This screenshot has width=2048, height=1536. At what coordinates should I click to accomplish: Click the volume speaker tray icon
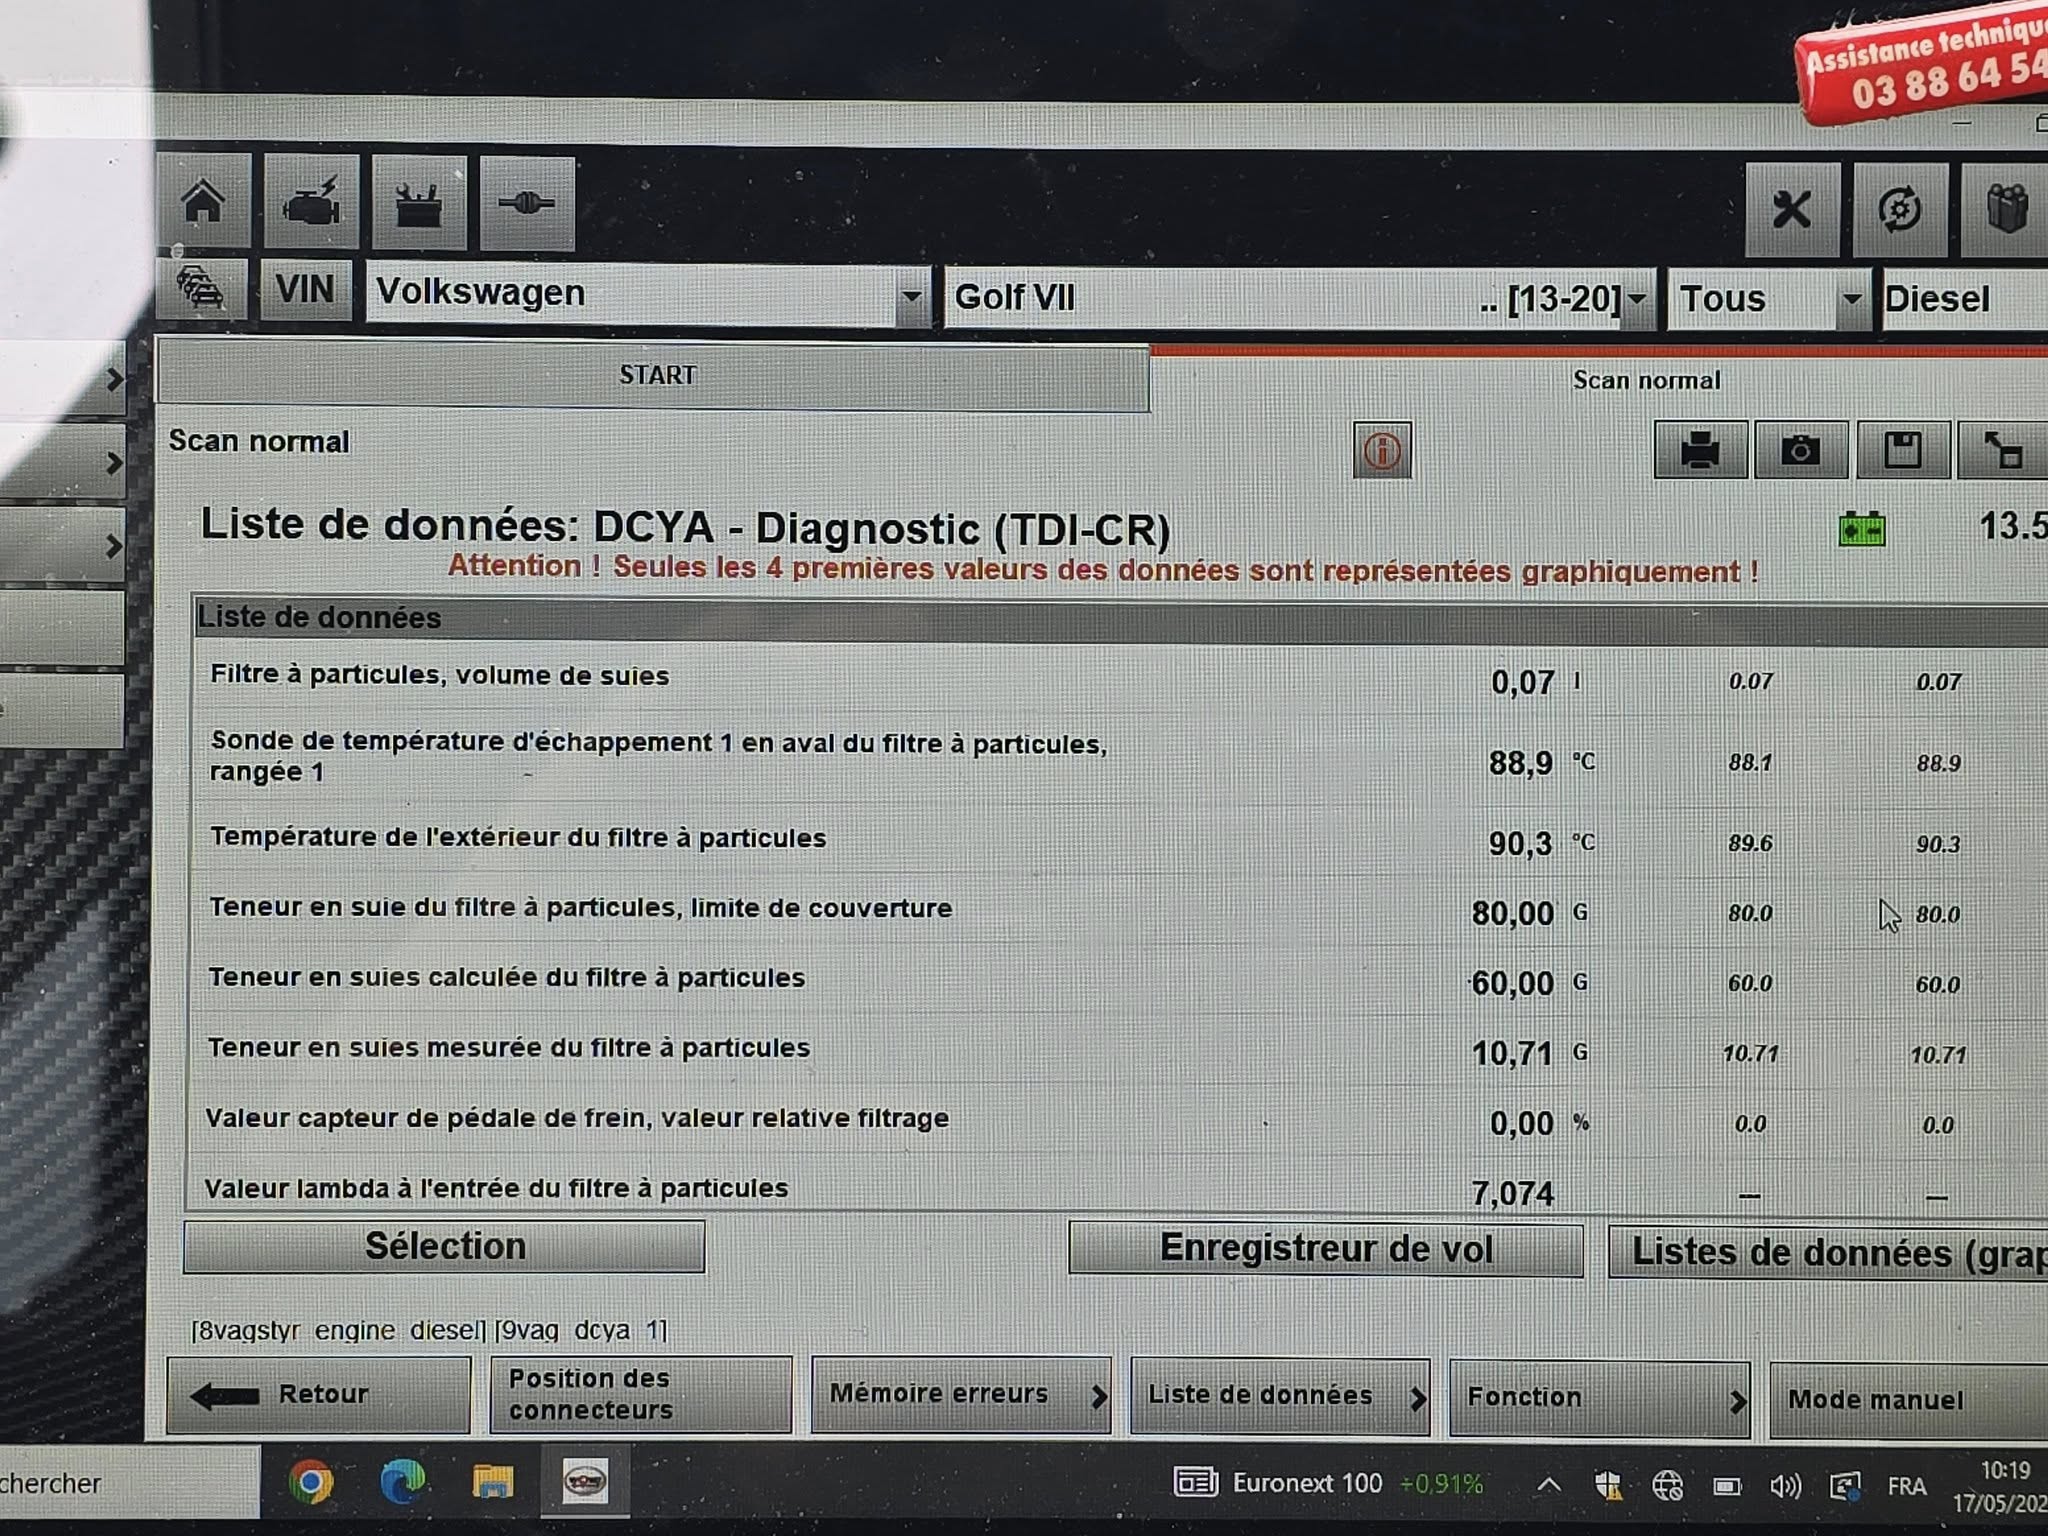coord(1785,1486)
